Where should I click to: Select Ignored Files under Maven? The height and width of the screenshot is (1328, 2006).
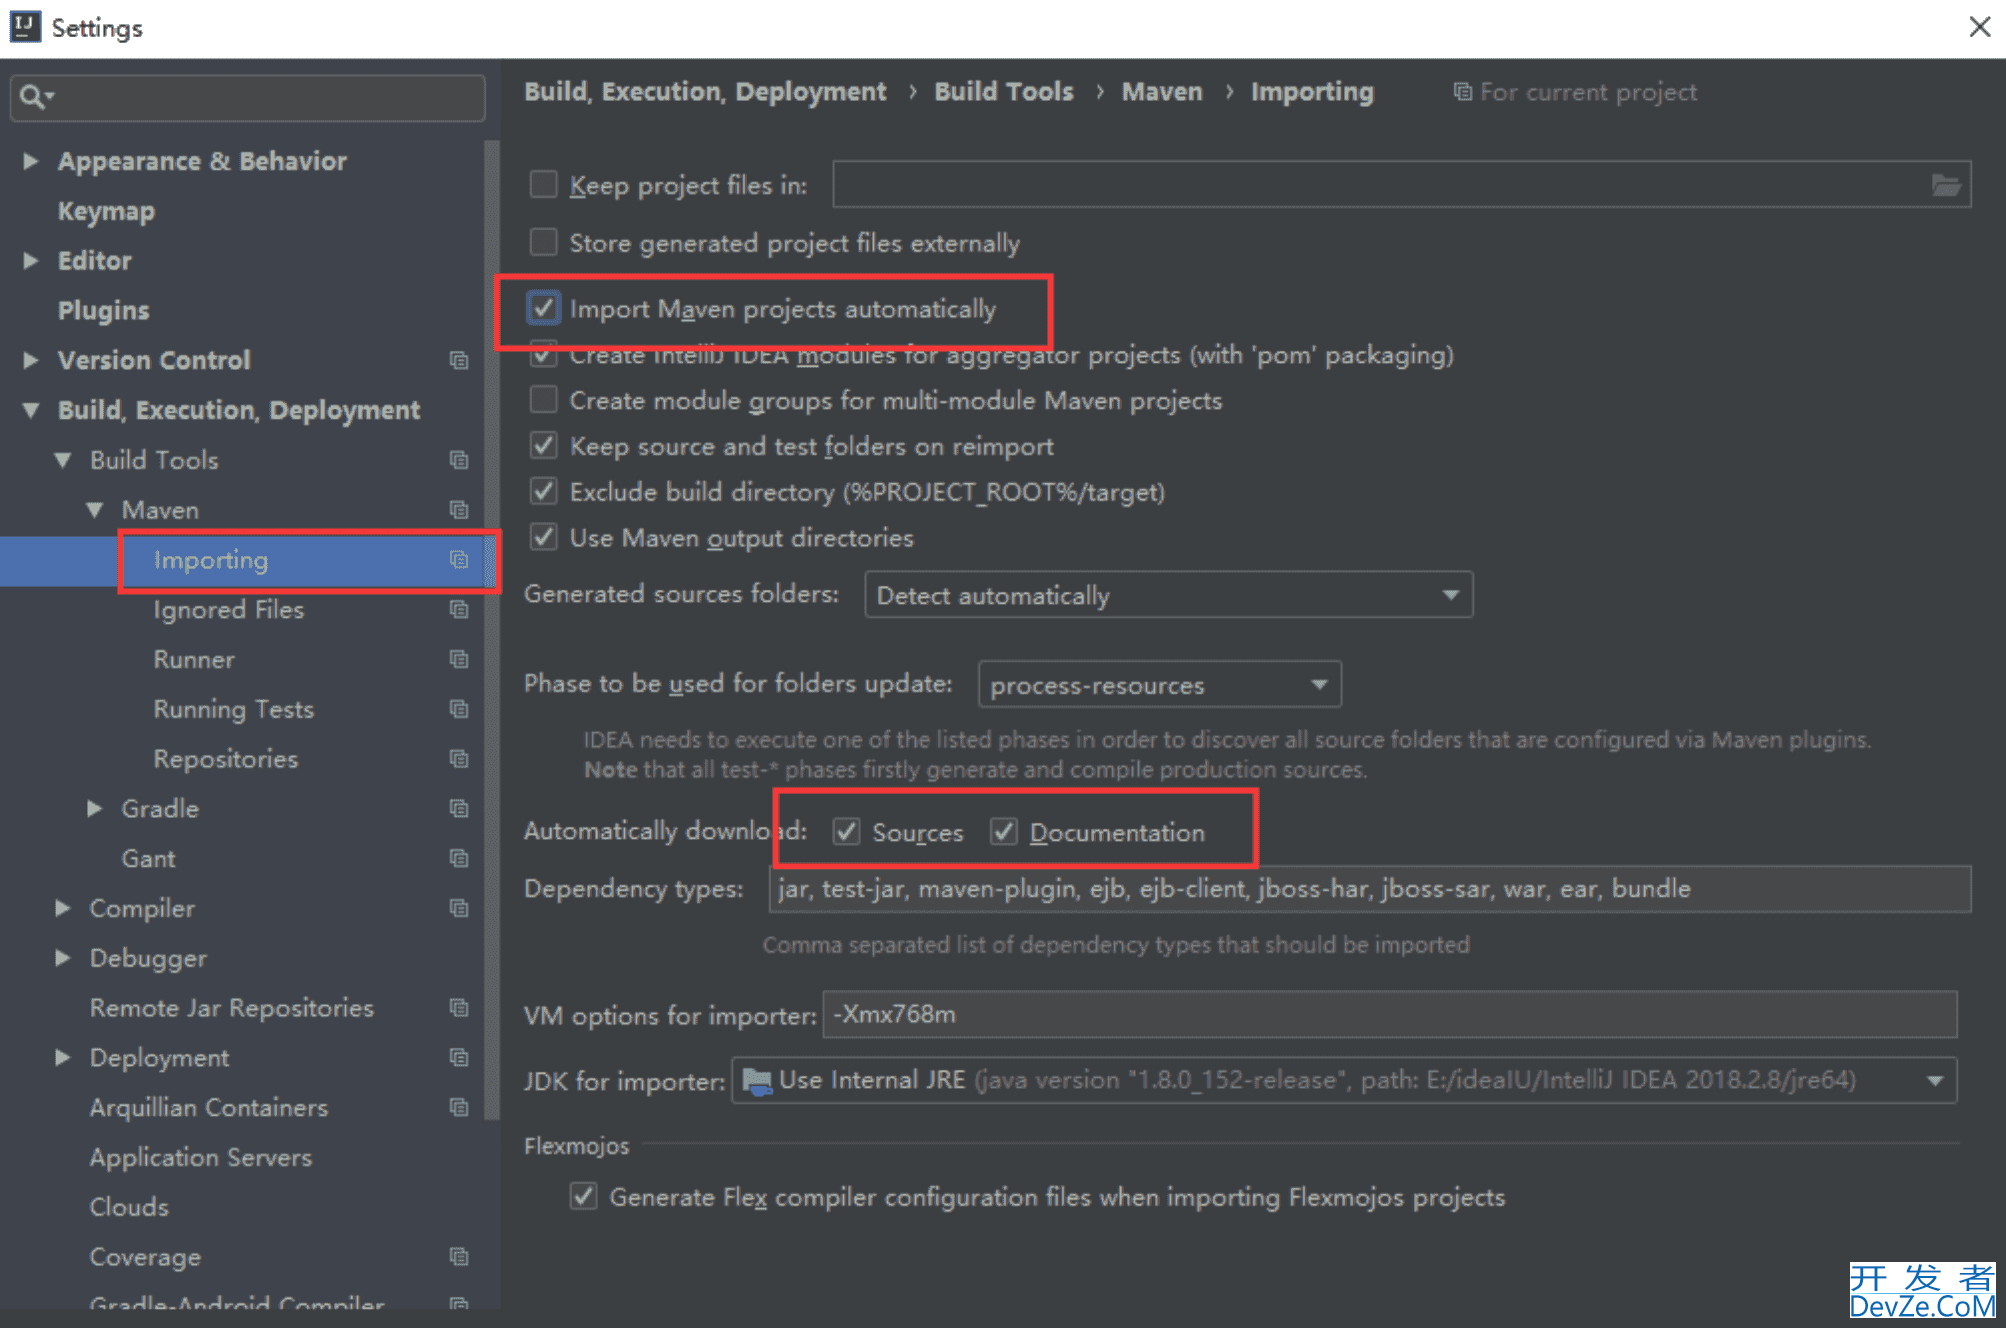(x=228, y=610)
